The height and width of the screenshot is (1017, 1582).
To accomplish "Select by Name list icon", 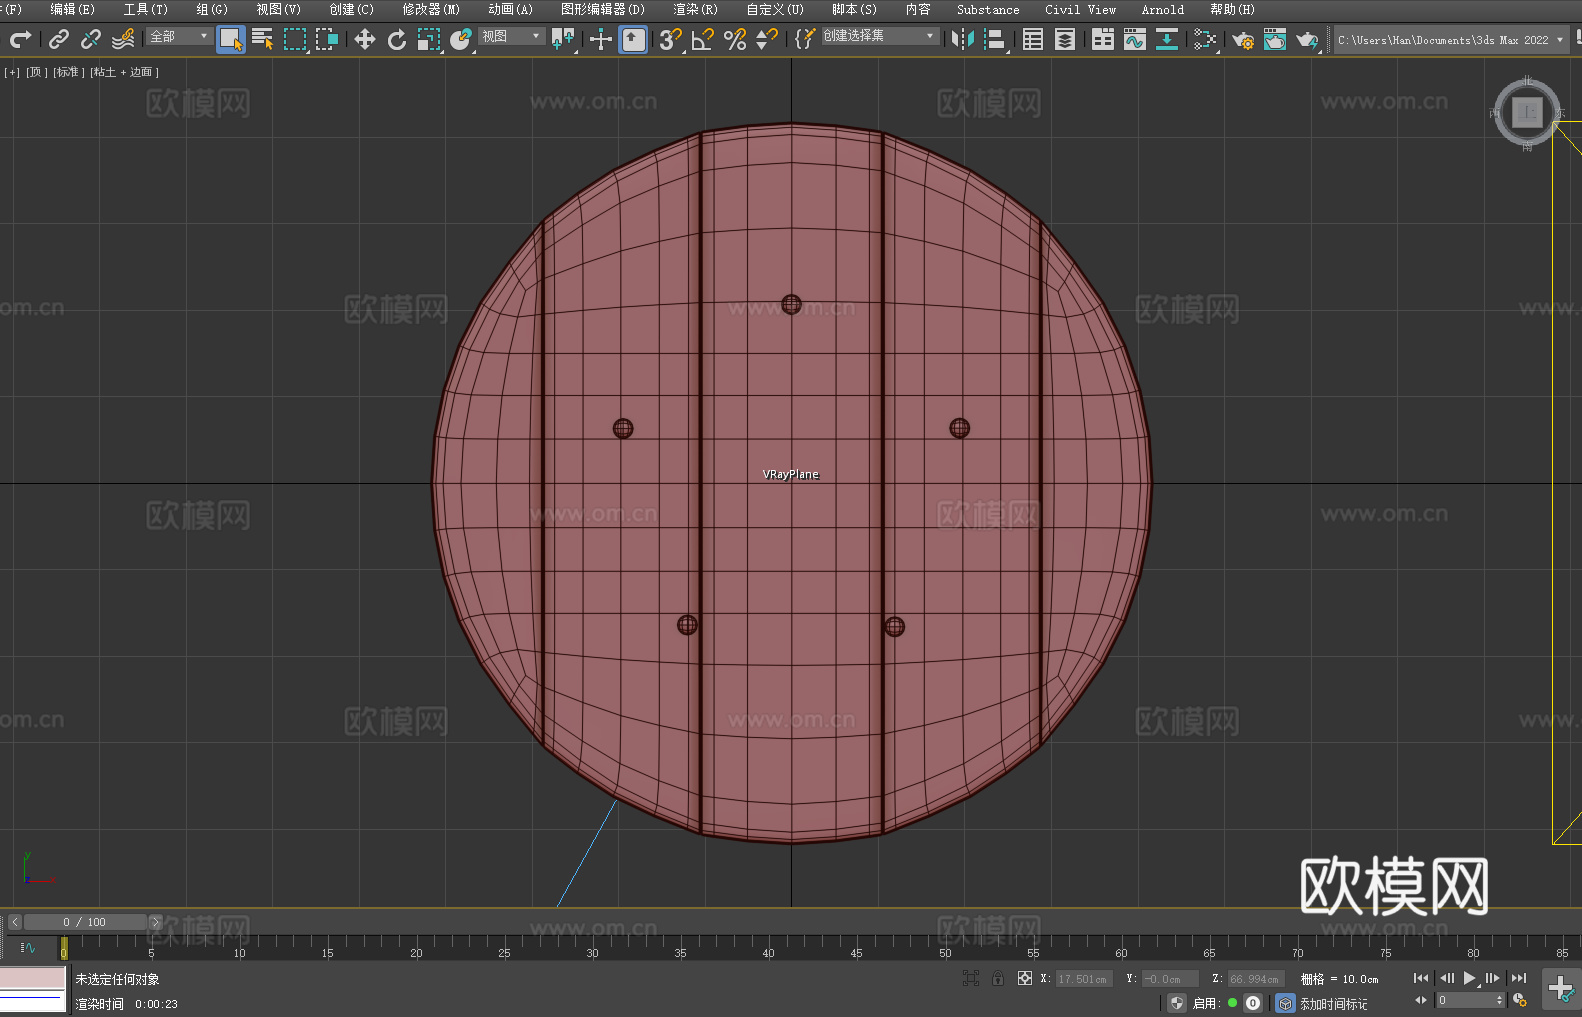I will [263, 39].
